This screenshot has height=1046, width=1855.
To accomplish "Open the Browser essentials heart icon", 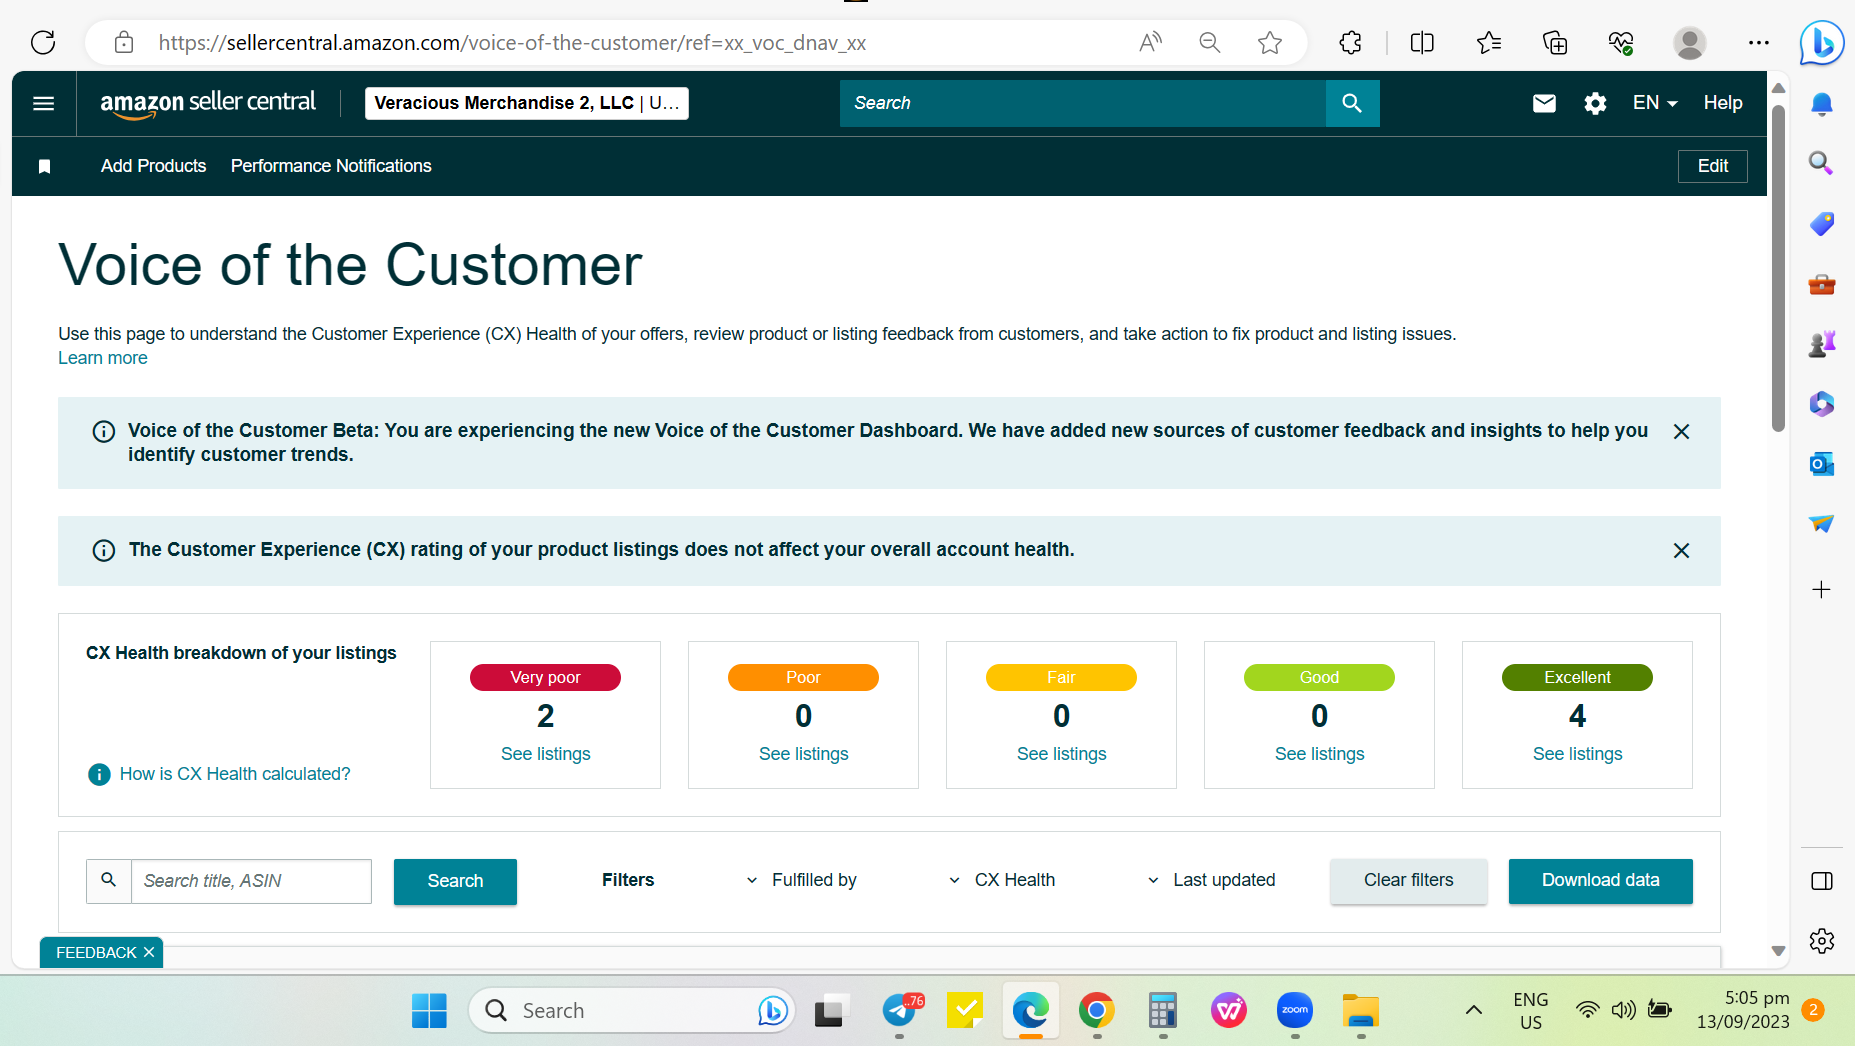I will (x=1621, y=42).
